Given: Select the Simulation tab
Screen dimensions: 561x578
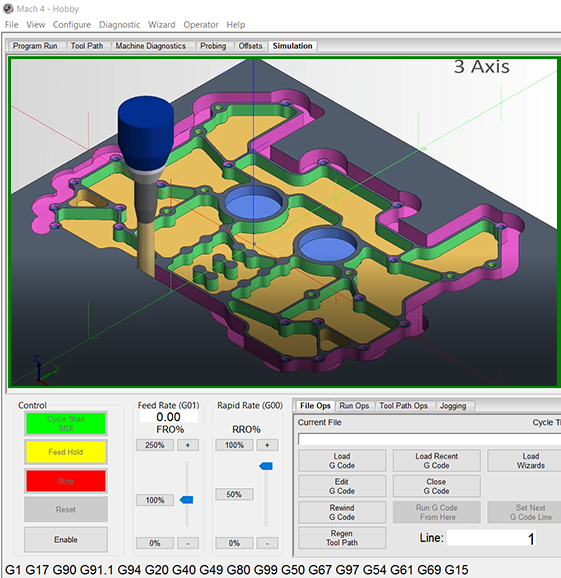Looking at the screenshot, I should (293, 46).
